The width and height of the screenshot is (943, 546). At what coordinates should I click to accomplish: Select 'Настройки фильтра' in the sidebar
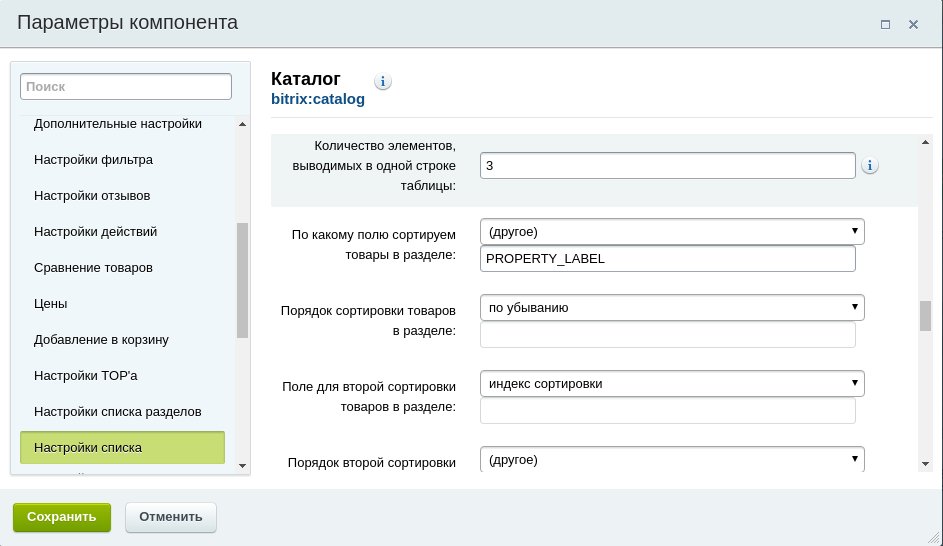tap(93, 160)
